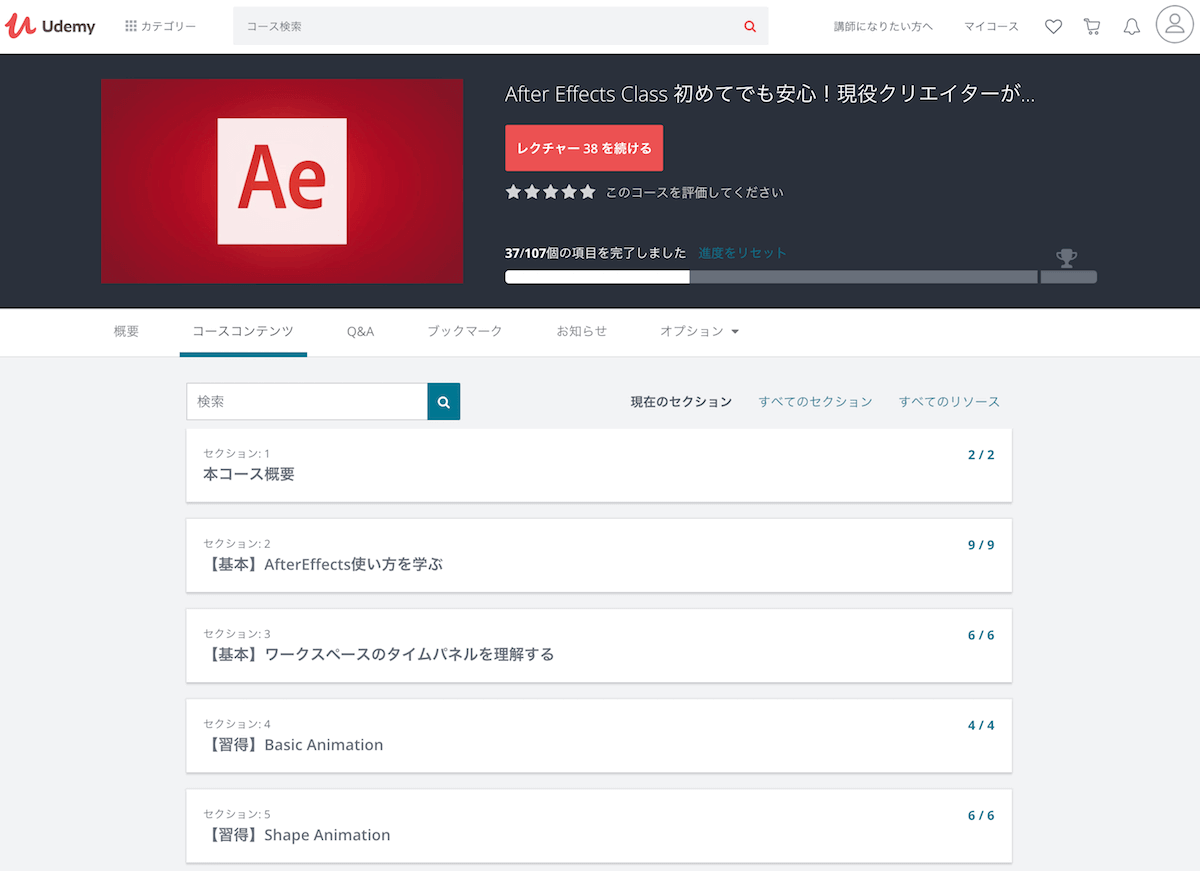
Task: Continue with レクチャー 38 を続ける button
Action: pos(584,148)
